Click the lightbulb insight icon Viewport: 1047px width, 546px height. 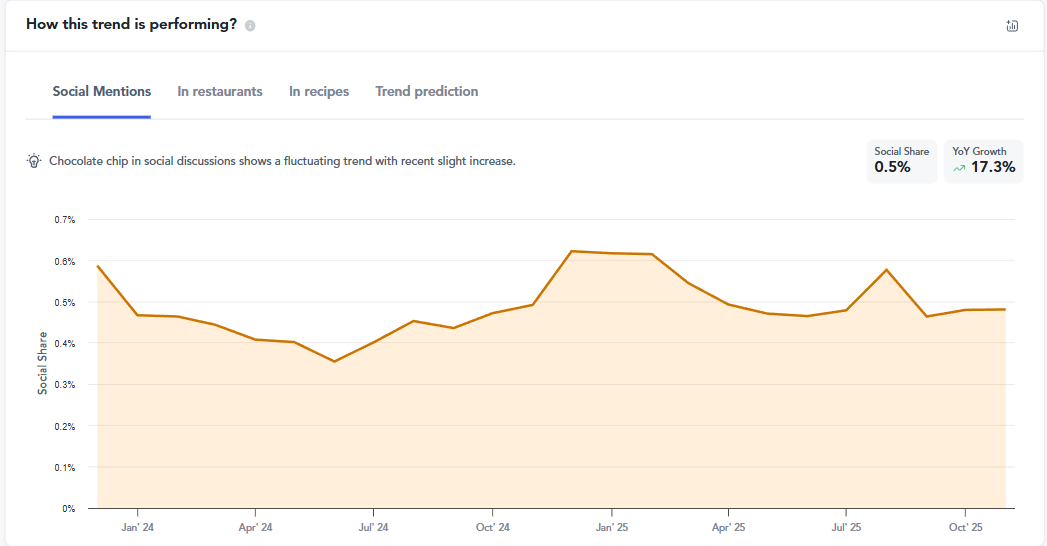coord(33,161)
